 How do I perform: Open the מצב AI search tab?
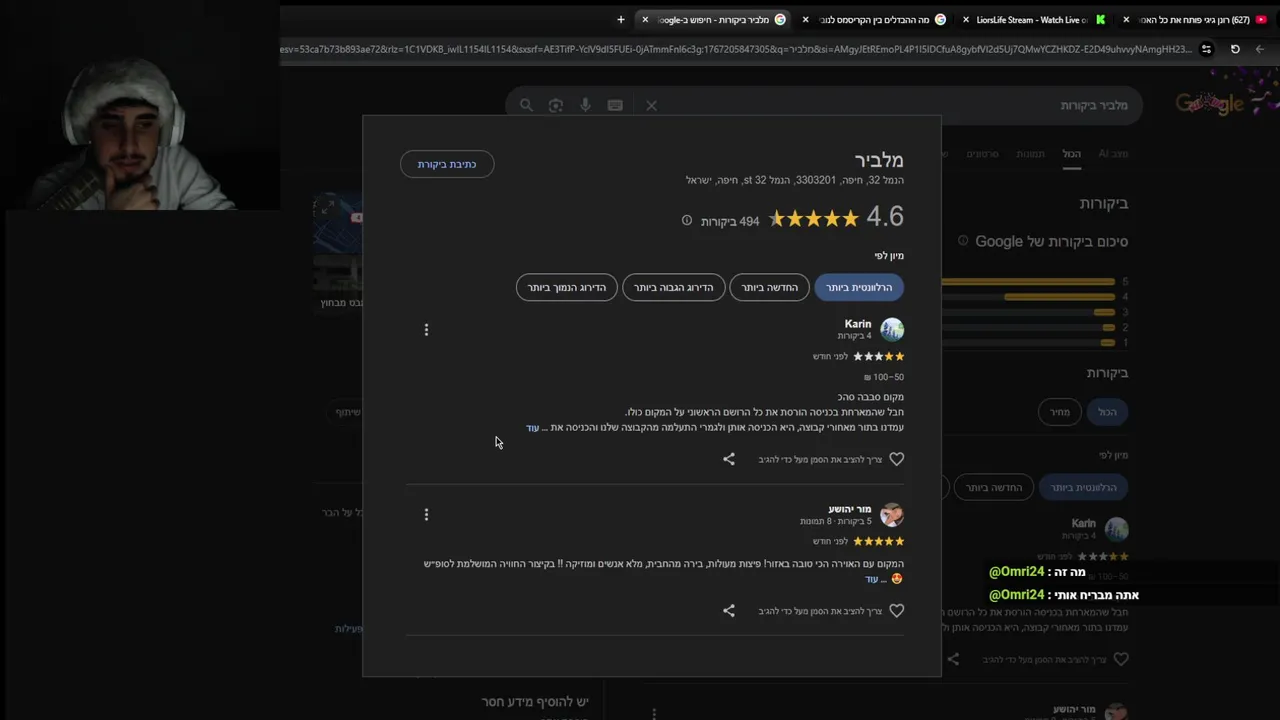[1113, 154]
